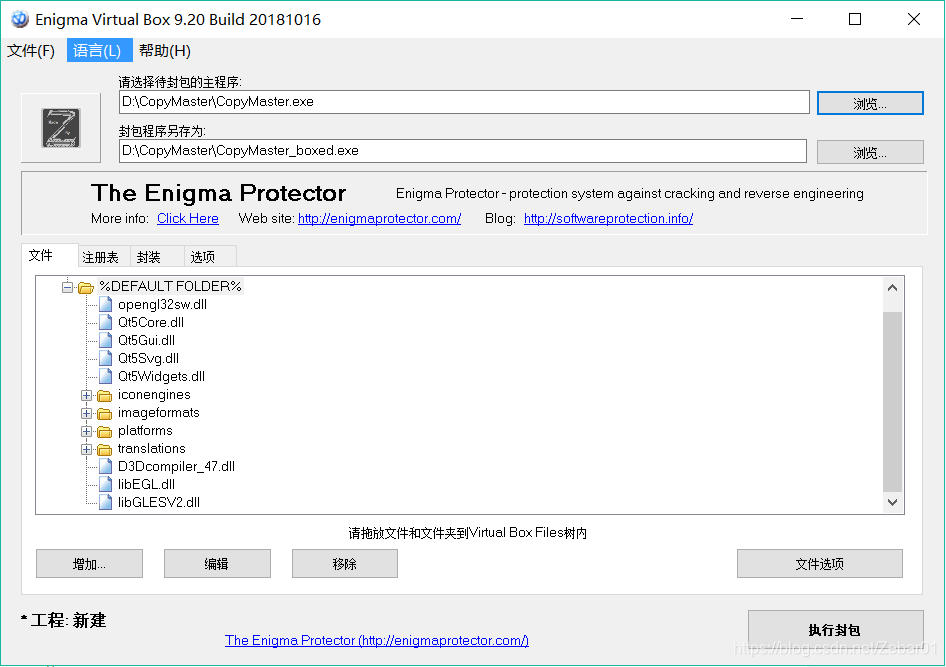Collapse the %DEFAULT FOLDER% tree node
Image resolution: width=946 pixels, height=667 pixels.
point(68,288)
